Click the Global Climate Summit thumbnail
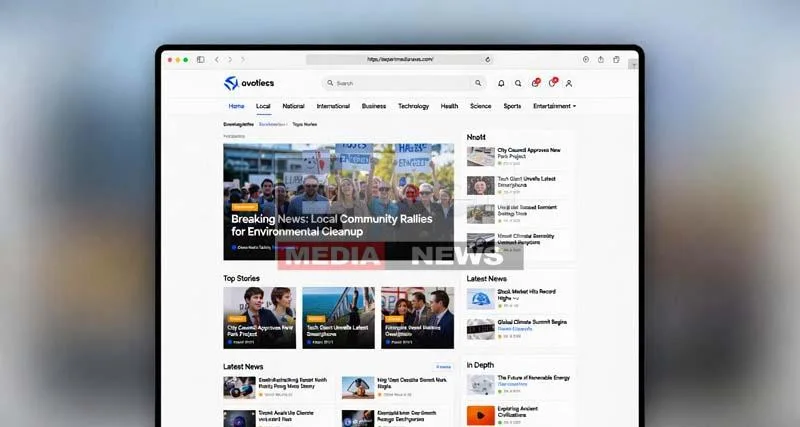 coord(481,329)
